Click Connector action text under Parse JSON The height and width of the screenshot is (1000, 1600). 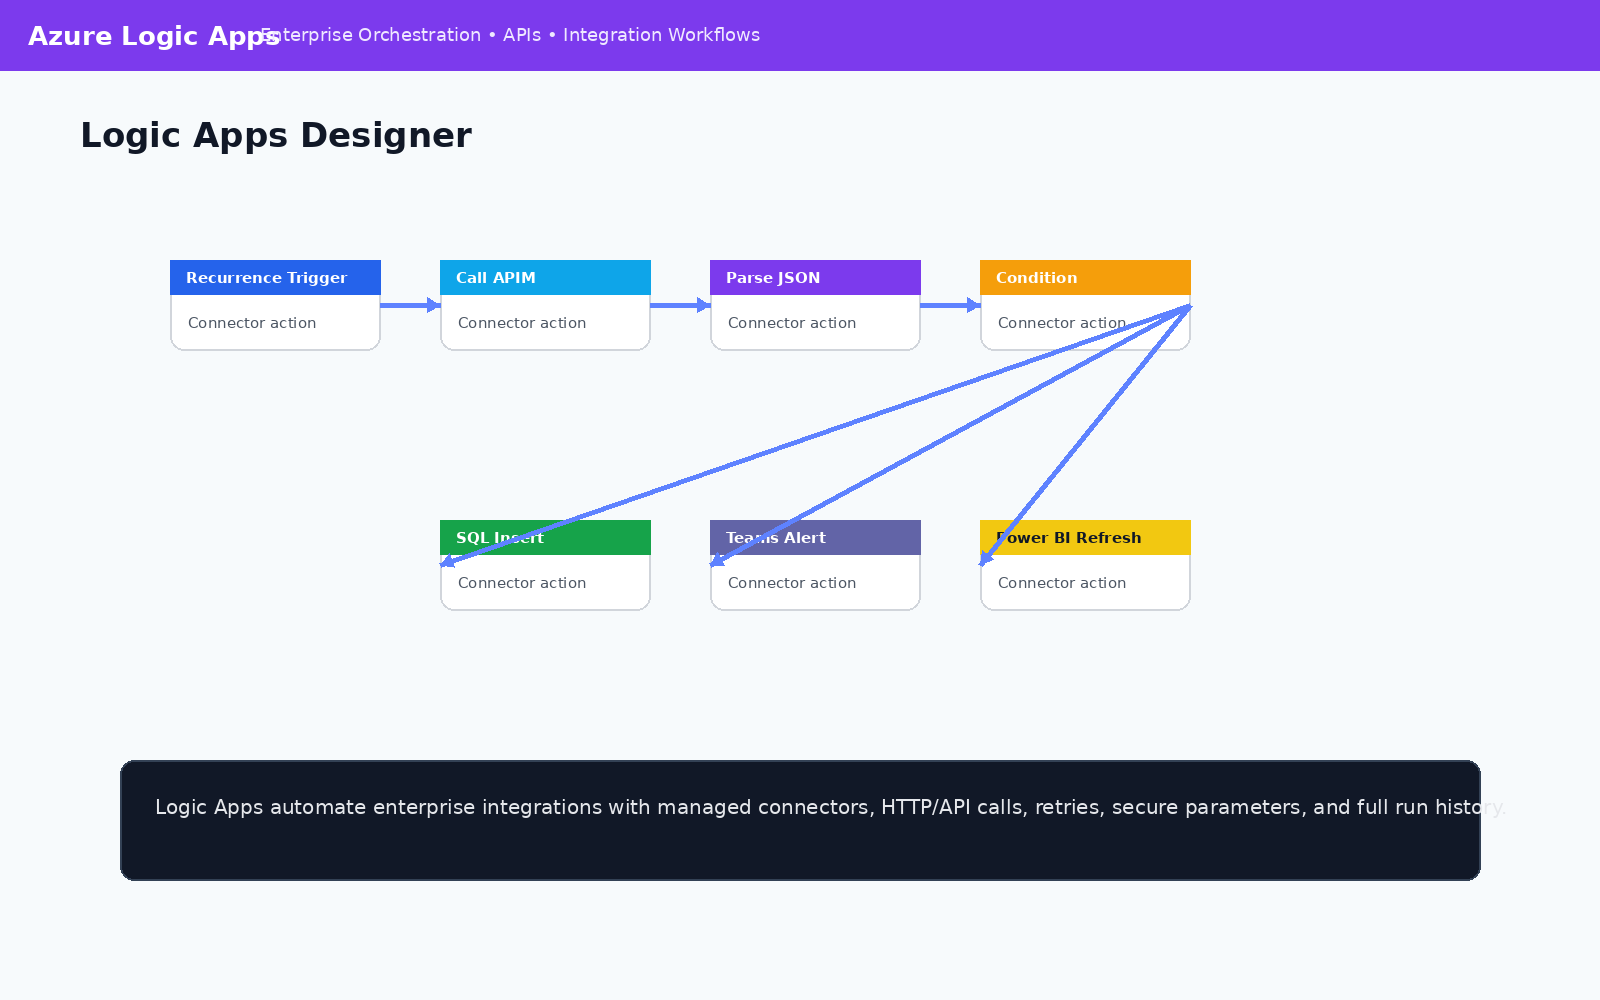792,323
